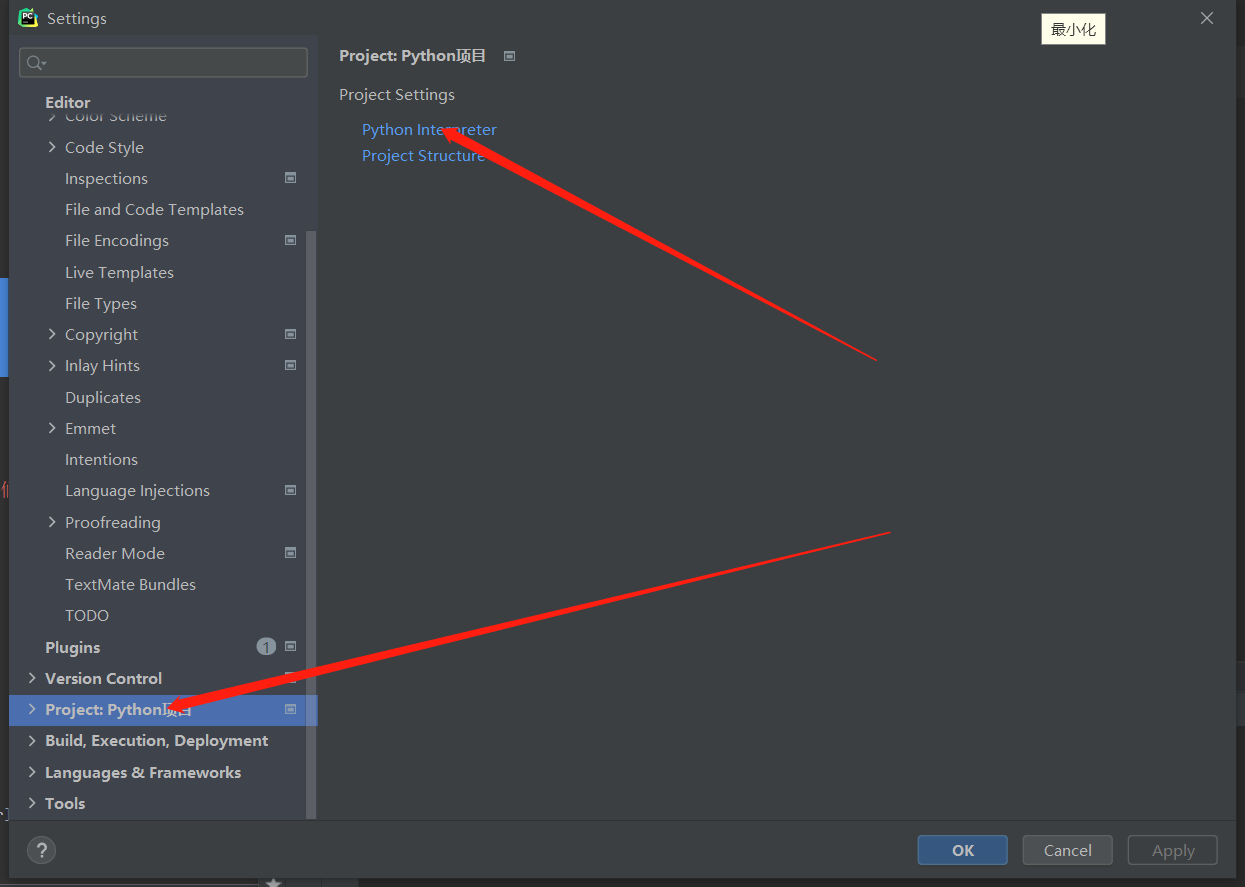1245x887 pixels.
Task: Select the Code Style entry
Action: pos(104,147)
